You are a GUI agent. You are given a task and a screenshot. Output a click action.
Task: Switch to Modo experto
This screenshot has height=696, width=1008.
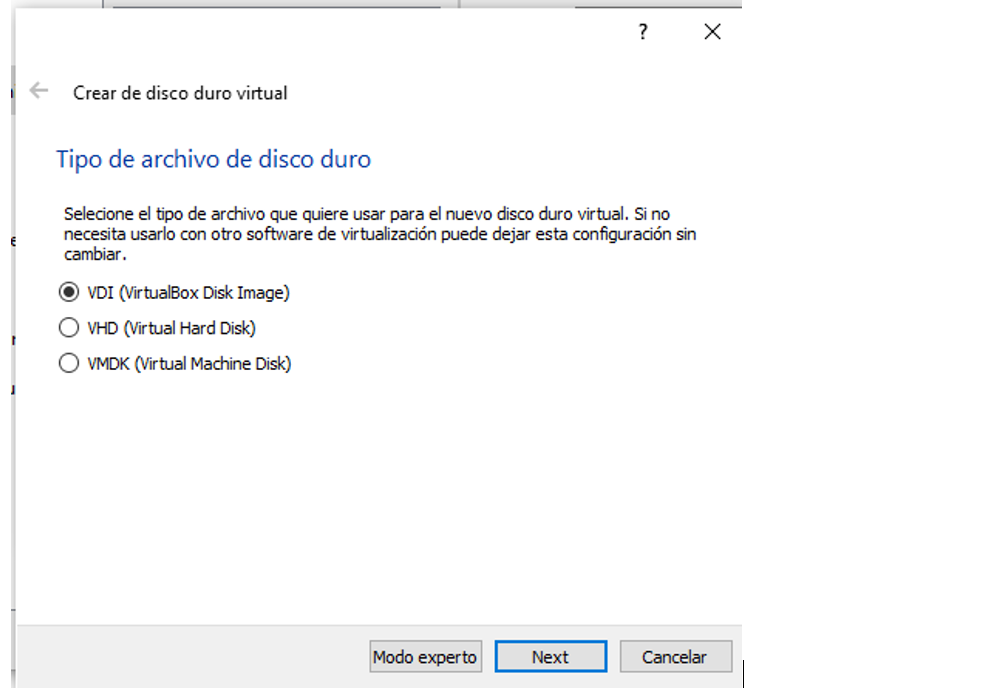click(x=426, y=657)
